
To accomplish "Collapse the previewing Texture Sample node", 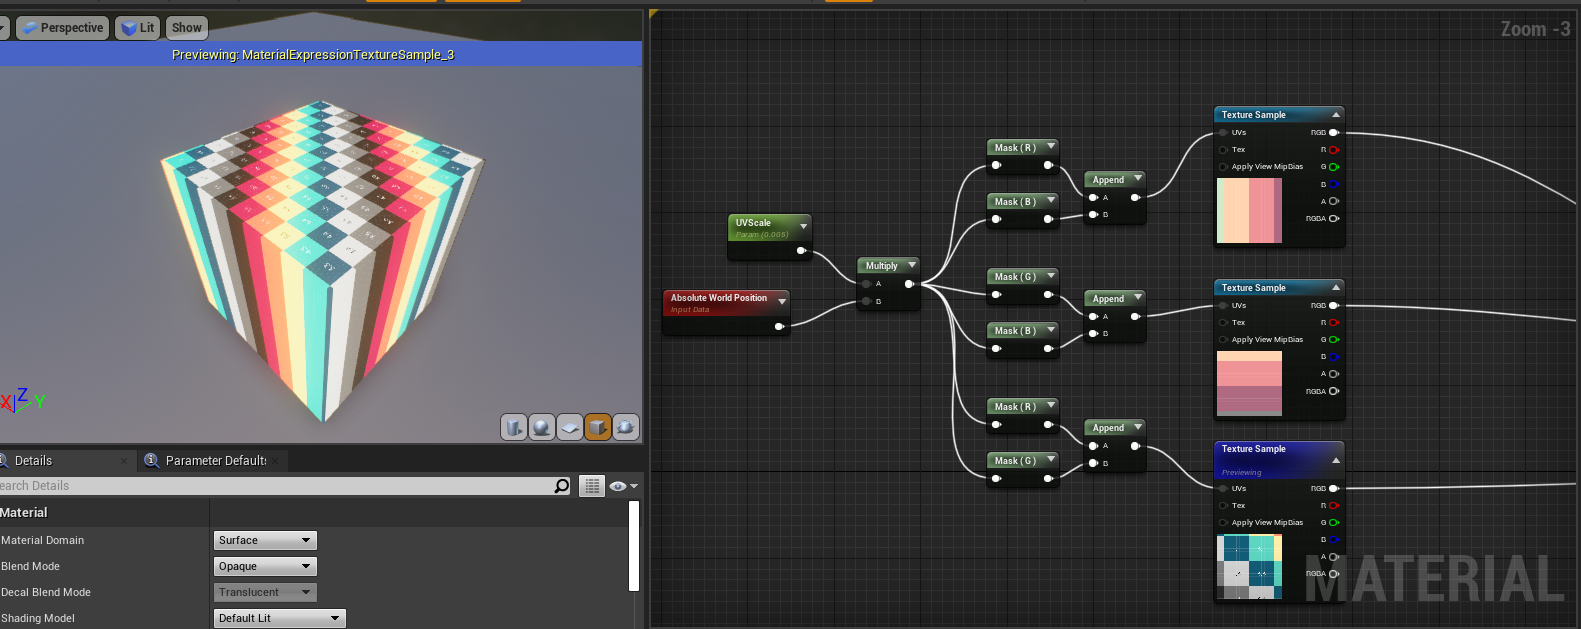I will pyautogui.click(x=1335, y=460).
